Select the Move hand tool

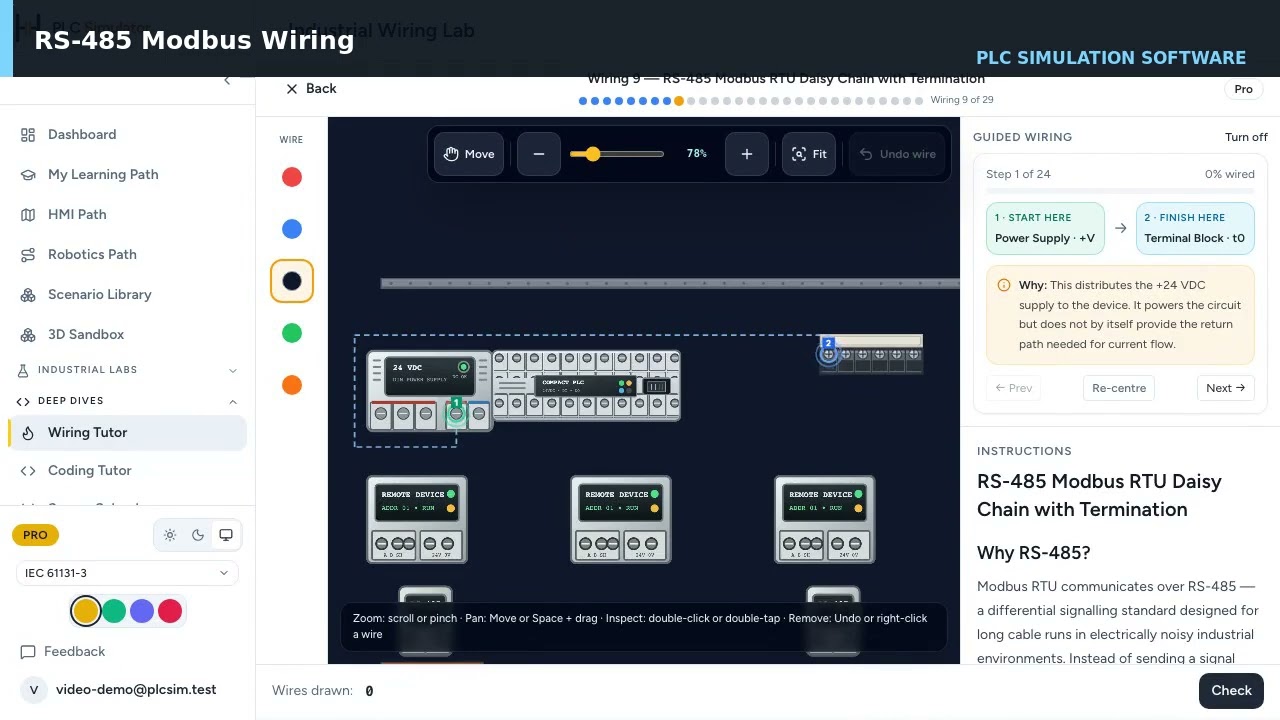click(469, 154)
